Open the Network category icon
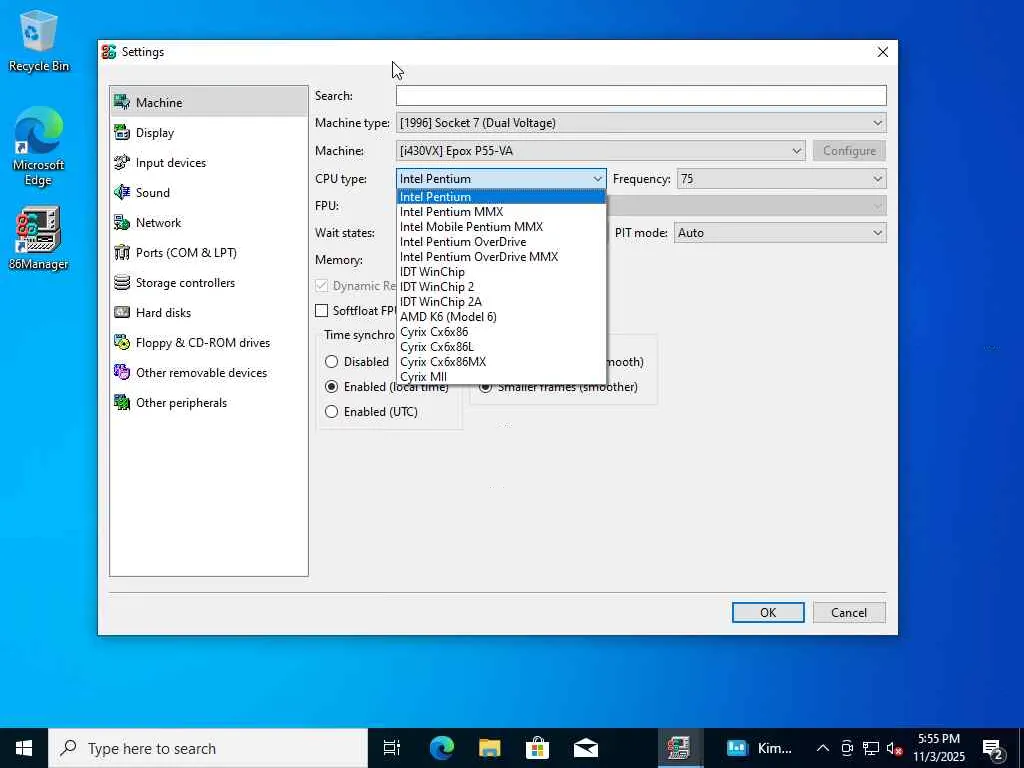Image resolution: width=1024 pixels, height=768 pixels. (121, 222)
